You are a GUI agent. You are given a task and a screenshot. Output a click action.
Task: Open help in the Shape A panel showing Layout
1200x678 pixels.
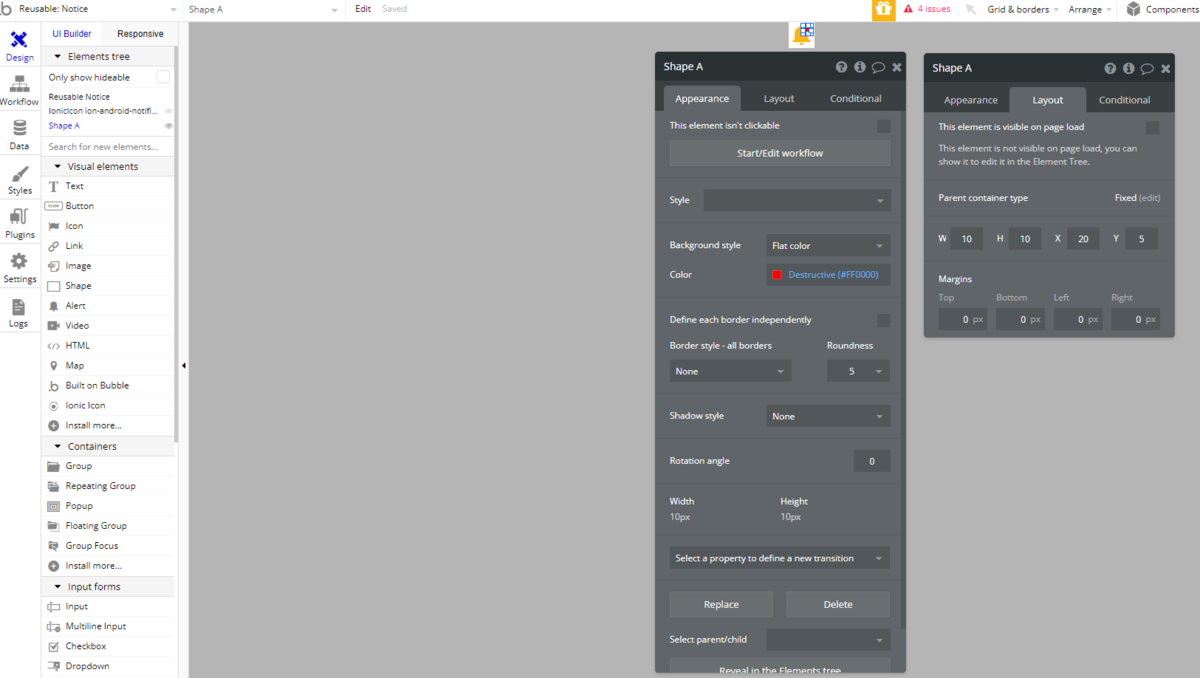pos(1110,68)
